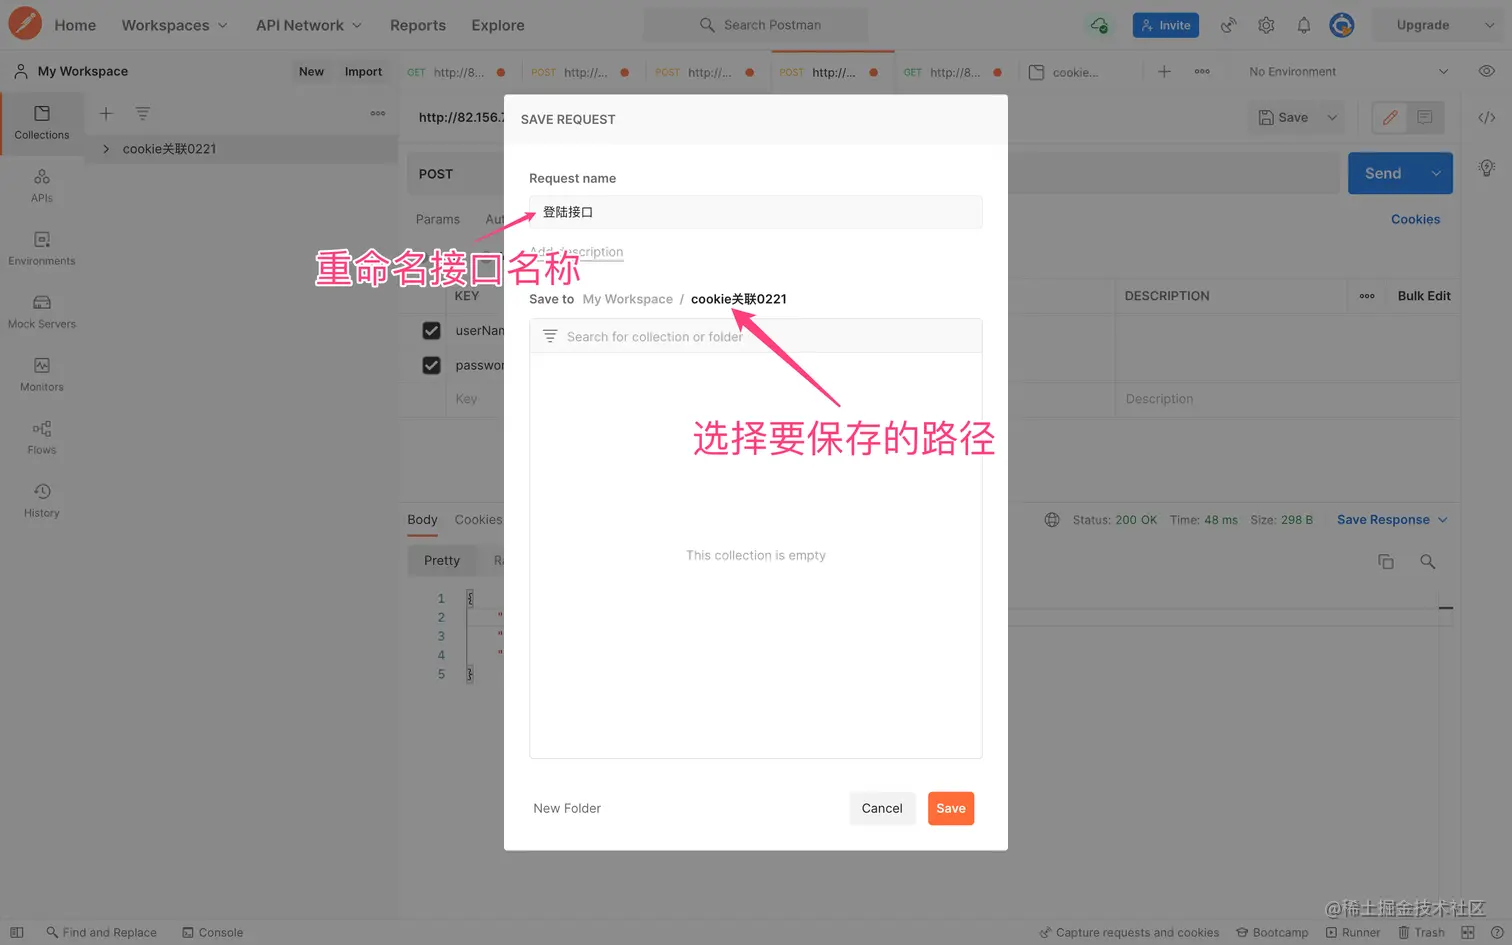This screenshot has width=1512, height=945.
Task: Open the code snippet panel icon
Action: pyautogui.click(x=1487, y=117)
